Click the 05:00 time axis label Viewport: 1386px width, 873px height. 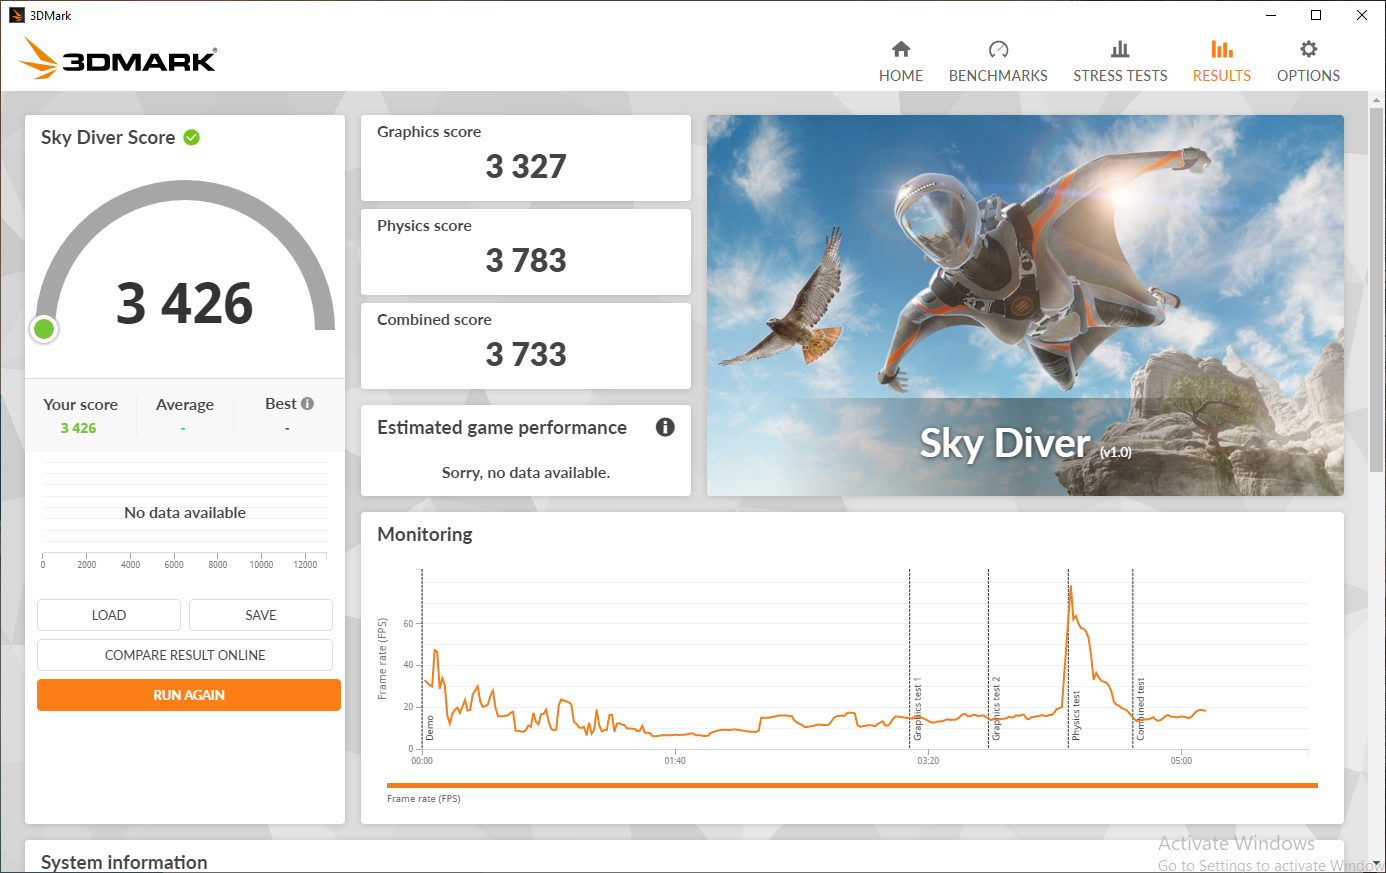[1181, 761]
